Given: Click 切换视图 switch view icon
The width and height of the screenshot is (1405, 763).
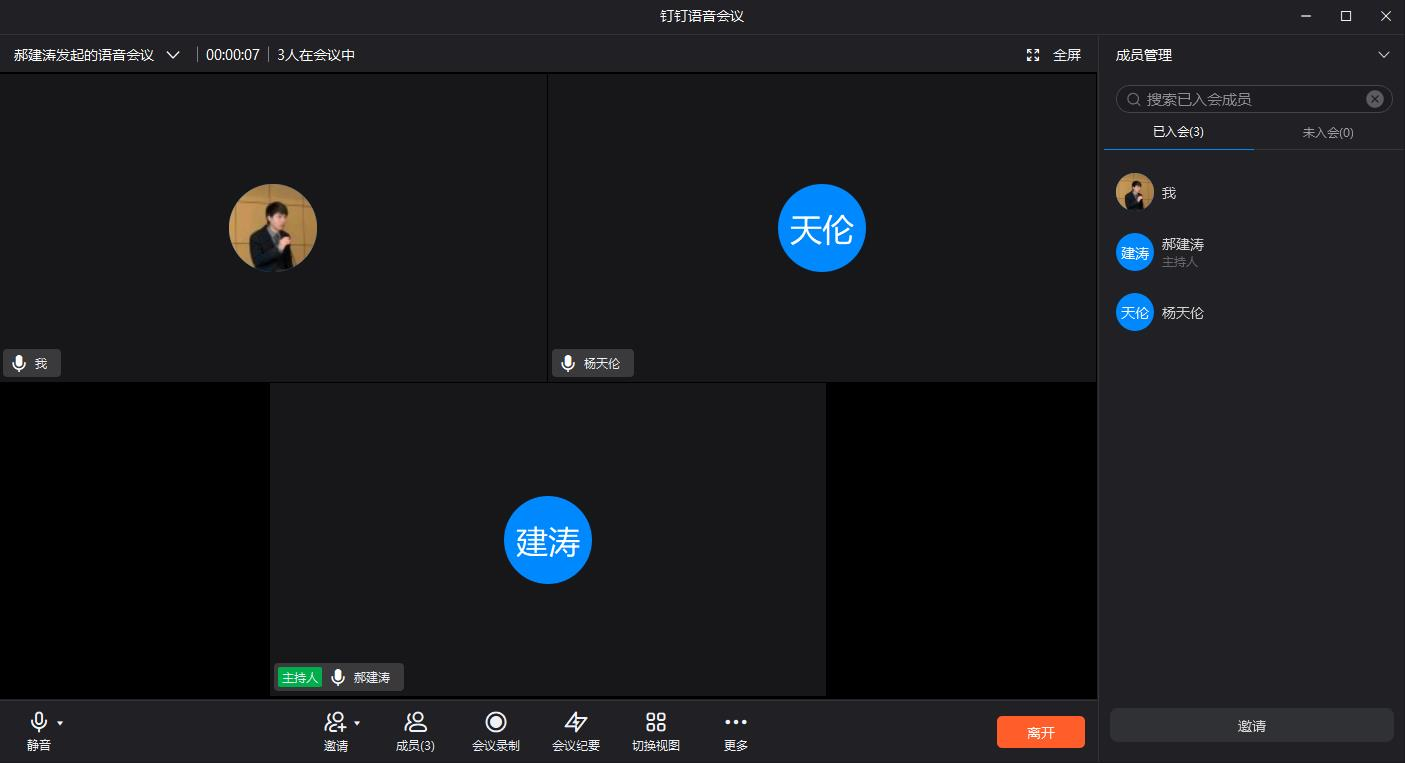Looking at the screenshot, I should click(x=656, y=723).
